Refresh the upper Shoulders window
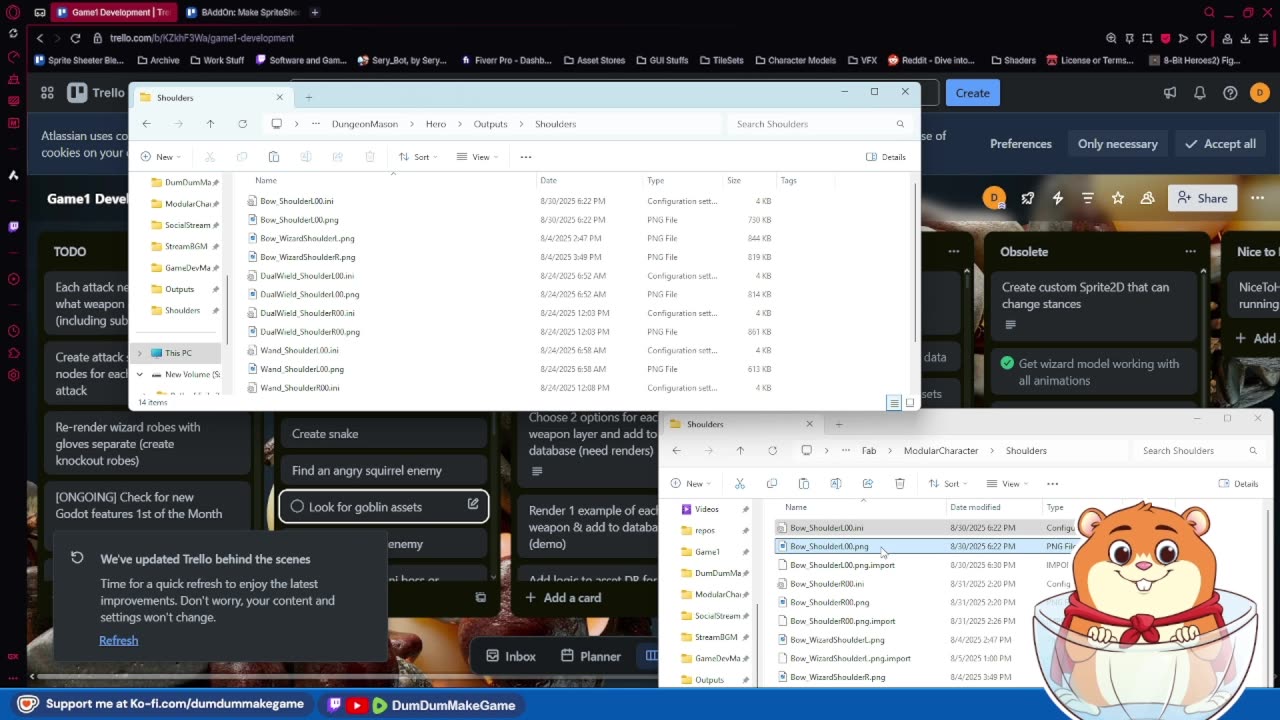Screen dimensions: 1280x720 242,124
